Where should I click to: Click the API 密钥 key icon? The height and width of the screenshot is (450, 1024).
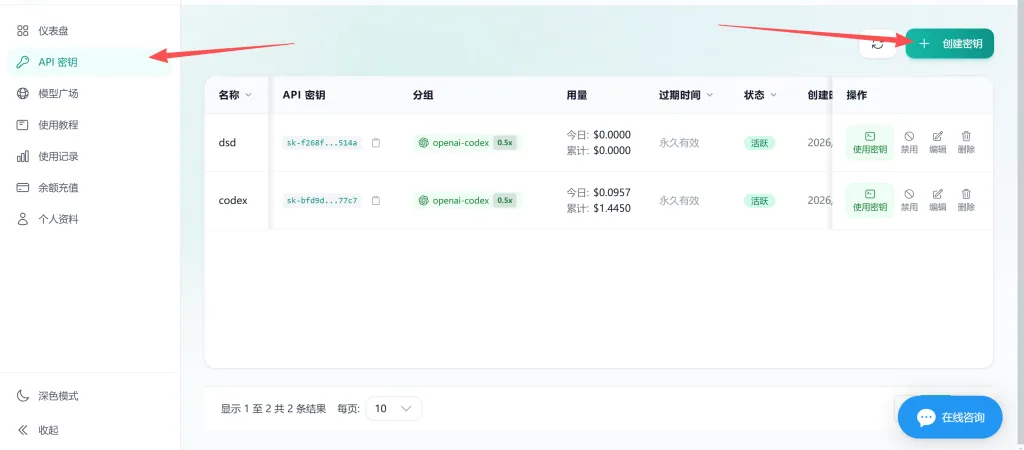pyautogui.click(x=23, y=62)
